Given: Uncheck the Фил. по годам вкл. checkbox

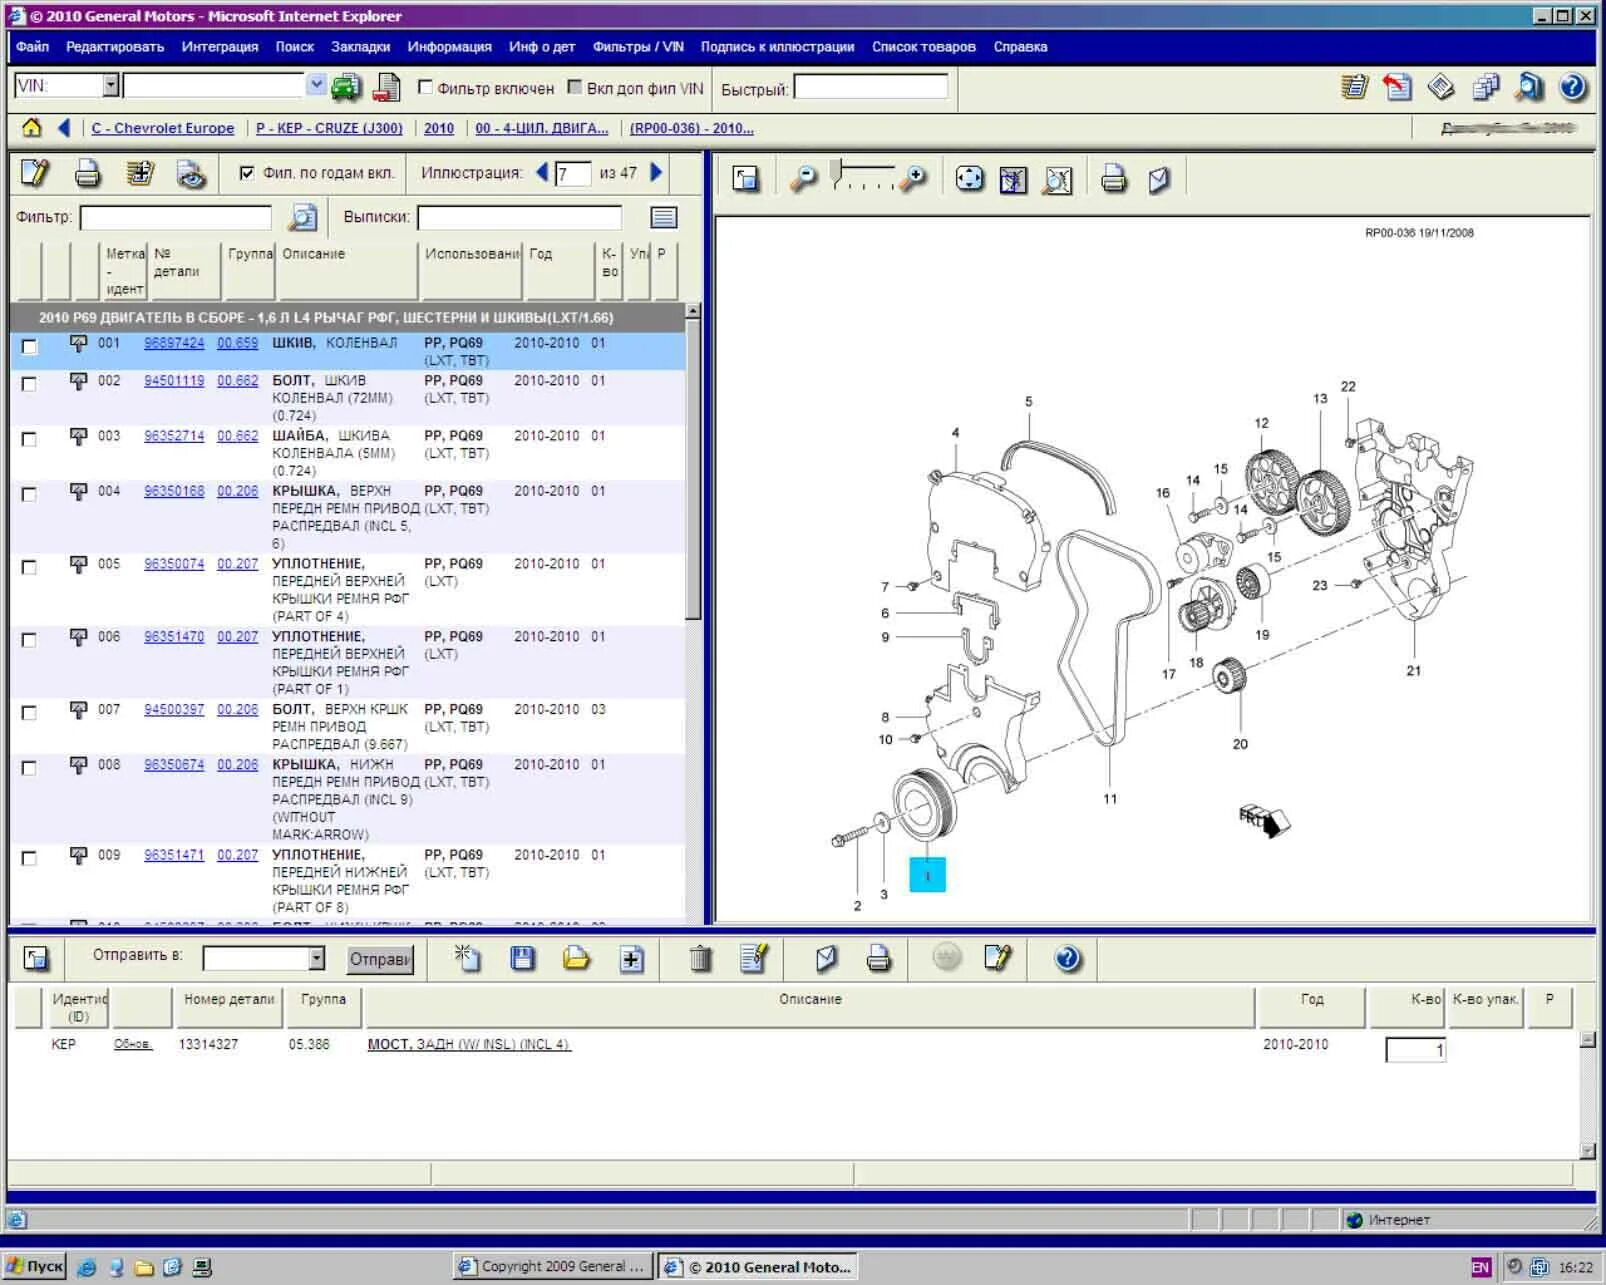Looking at the screenshot, I should click(x=246, y=173).
